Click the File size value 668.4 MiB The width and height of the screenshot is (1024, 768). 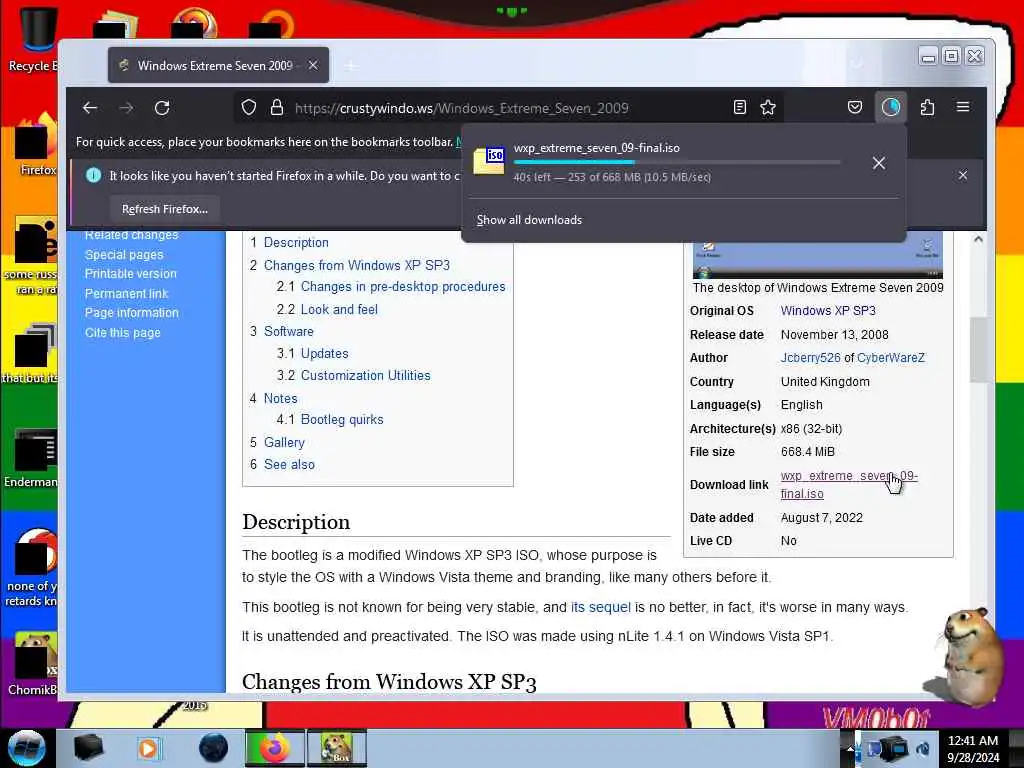coord(807,452)
